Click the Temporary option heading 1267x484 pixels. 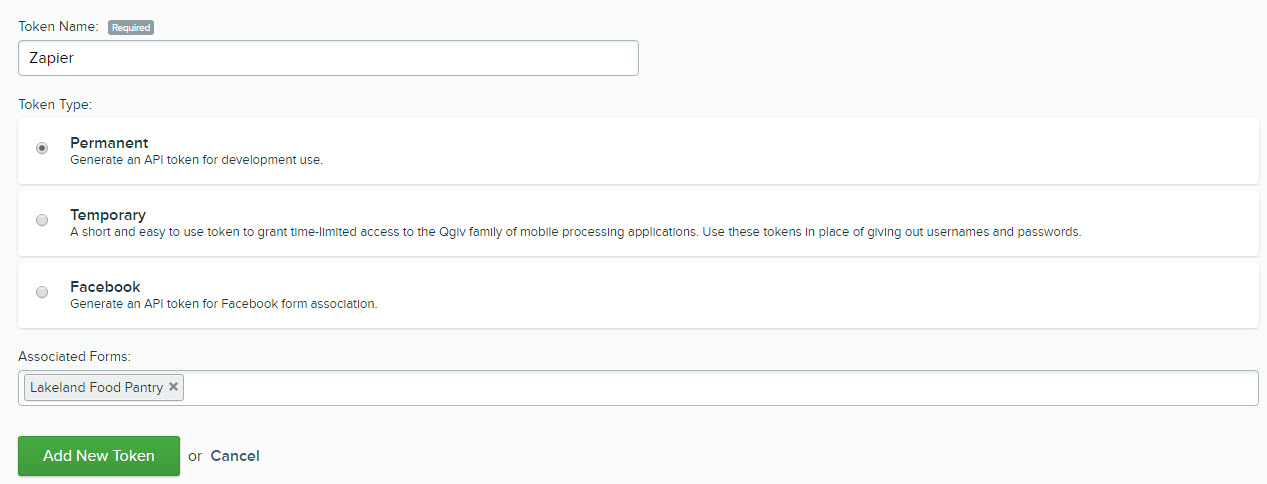click(108, 215)
